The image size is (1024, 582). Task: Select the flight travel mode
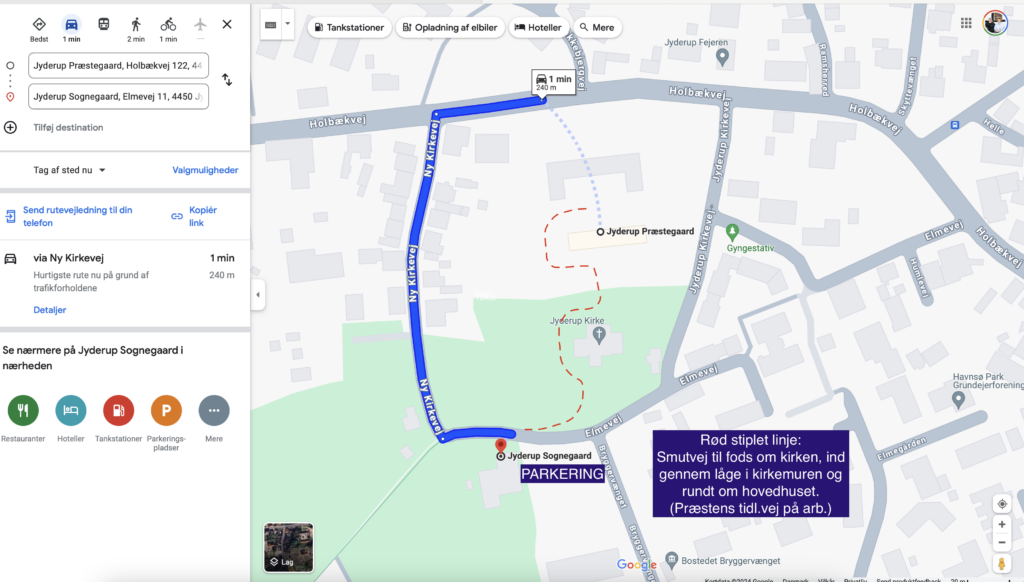coord(200,25)
